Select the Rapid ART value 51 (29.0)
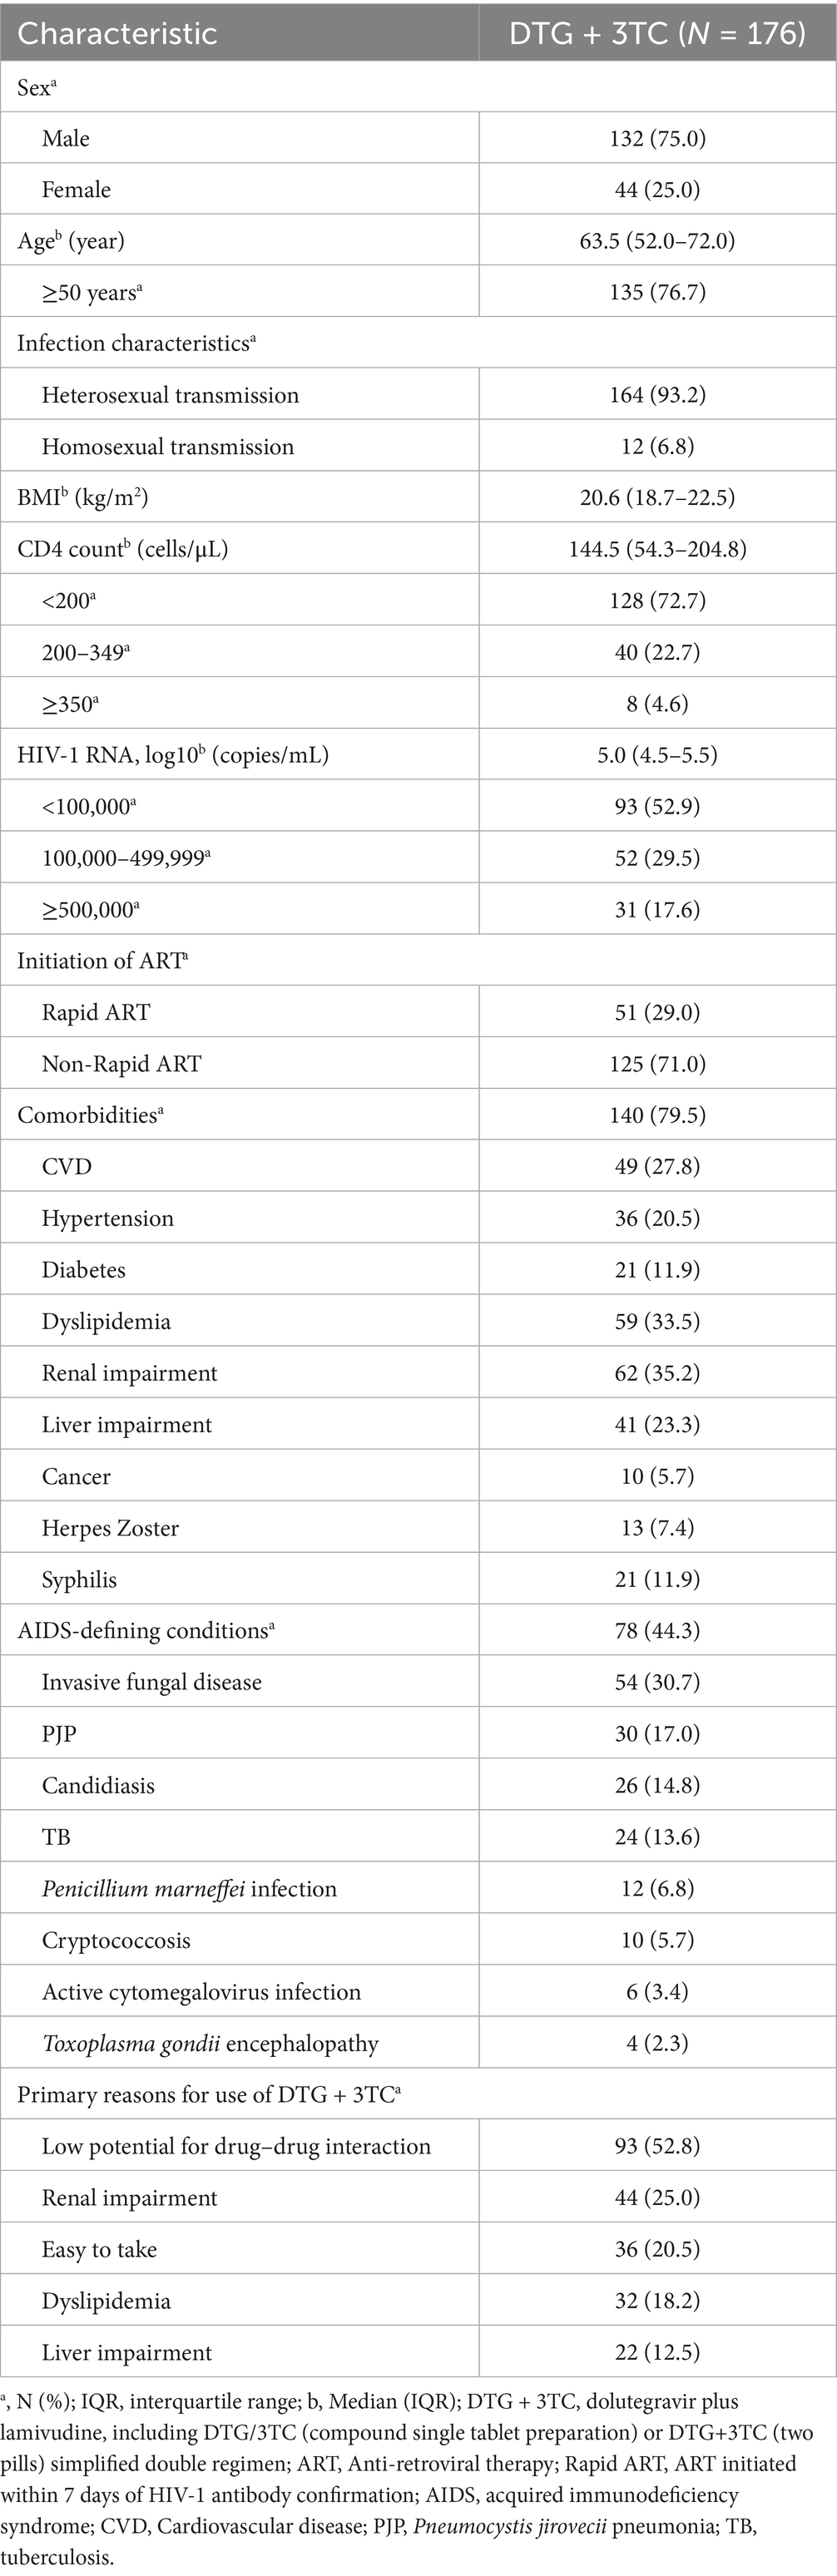This screenshot has height=2576, width=837. (657, 1012)
